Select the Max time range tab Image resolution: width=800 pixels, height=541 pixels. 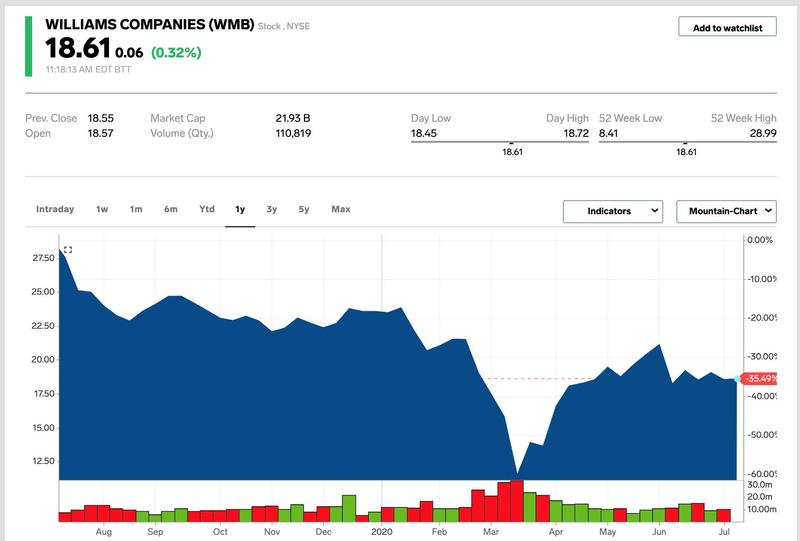tap(341, 209)
